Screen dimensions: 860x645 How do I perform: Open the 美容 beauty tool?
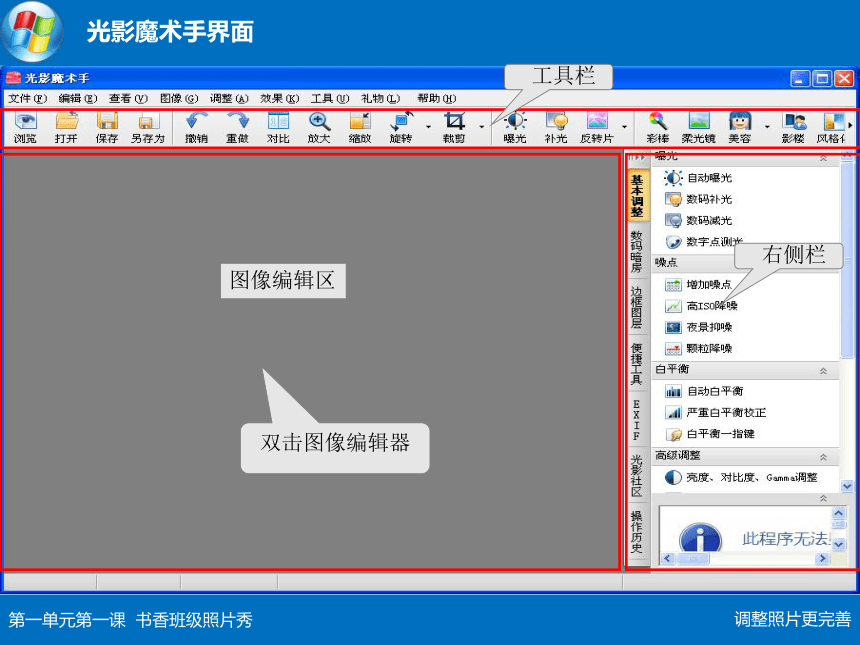click(739, 128)
